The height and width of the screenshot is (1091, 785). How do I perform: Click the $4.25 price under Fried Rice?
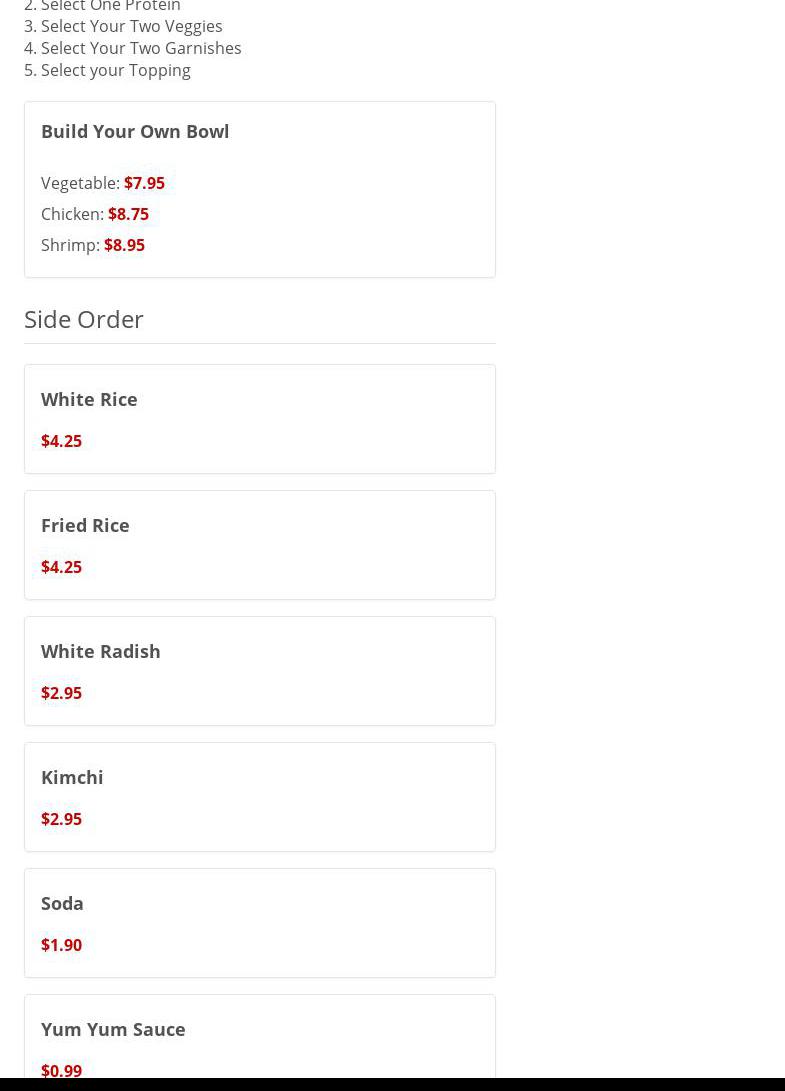(61, 567)
